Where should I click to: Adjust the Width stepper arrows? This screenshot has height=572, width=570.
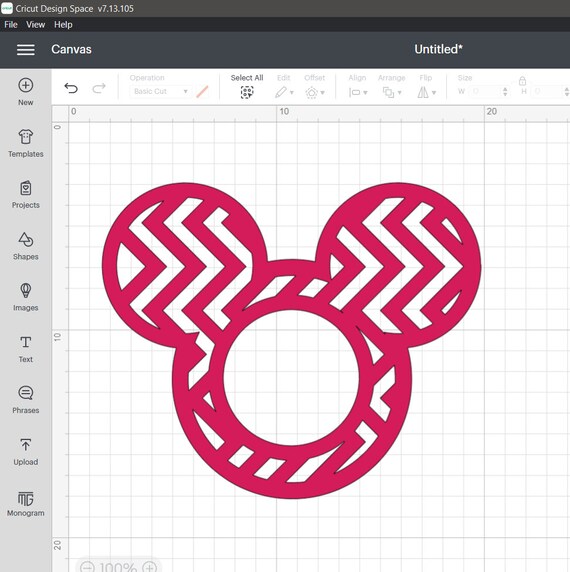(505, 91)
